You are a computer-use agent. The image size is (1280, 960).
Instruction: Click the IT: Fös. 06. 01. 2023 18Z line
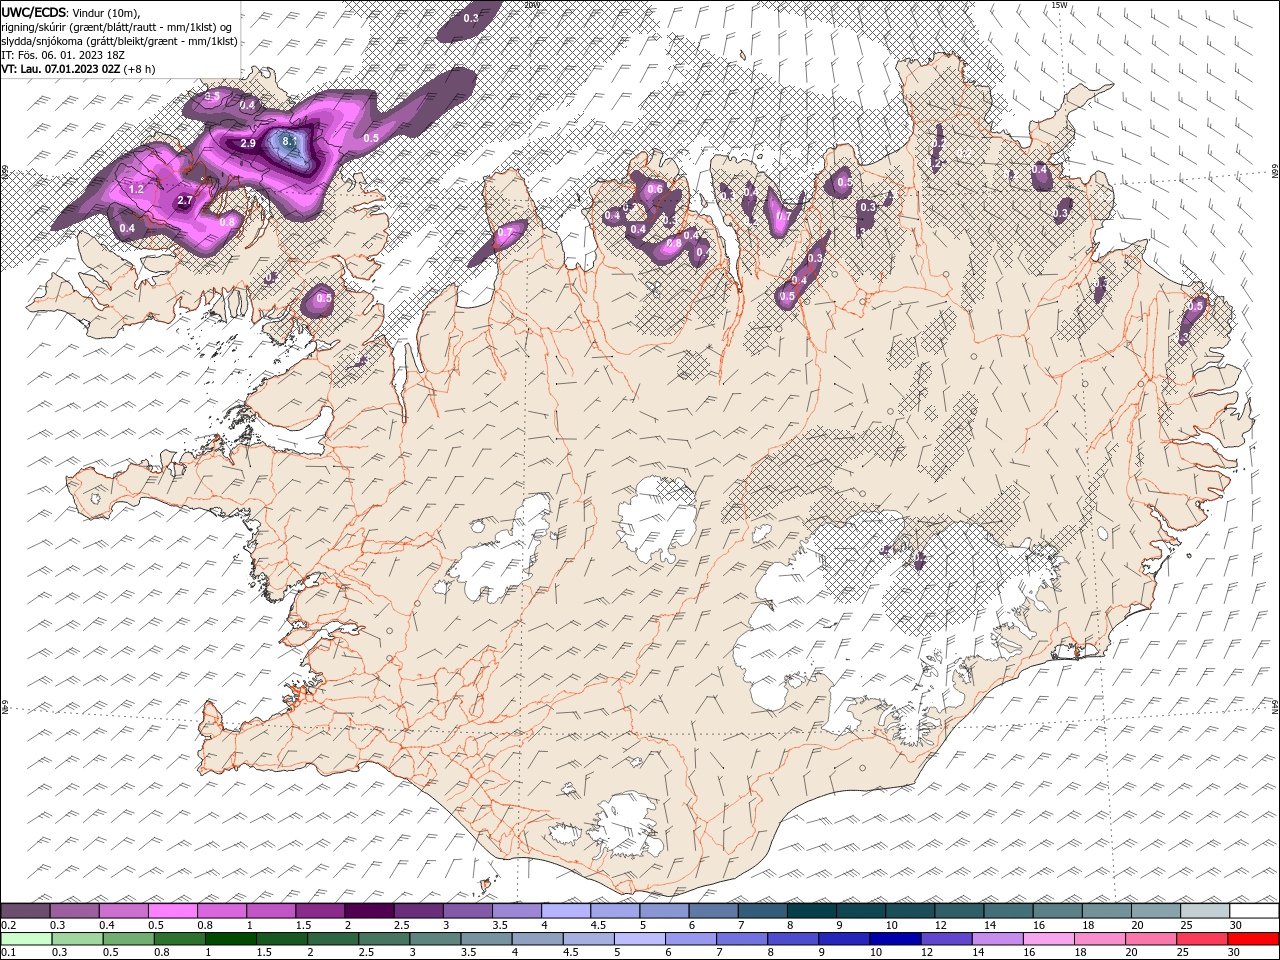tap(61, 55)
